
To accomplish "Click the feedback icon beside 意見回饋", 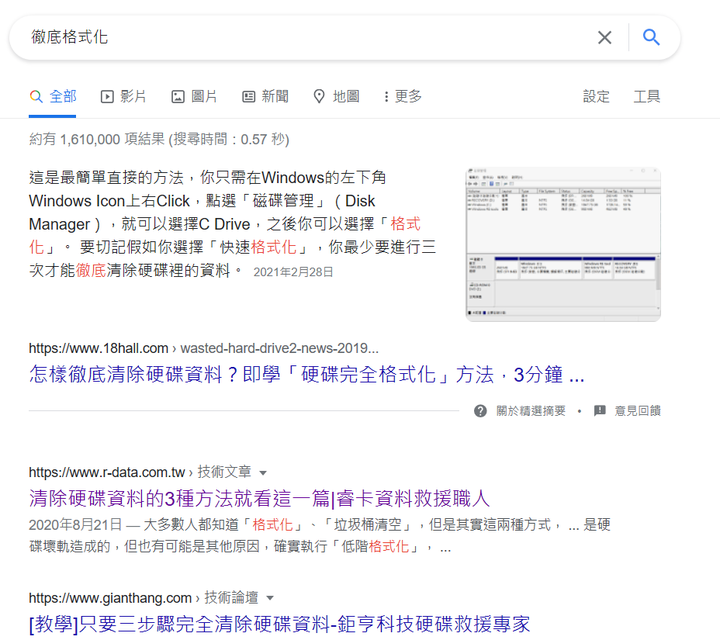I will click(x=600, y=410).
